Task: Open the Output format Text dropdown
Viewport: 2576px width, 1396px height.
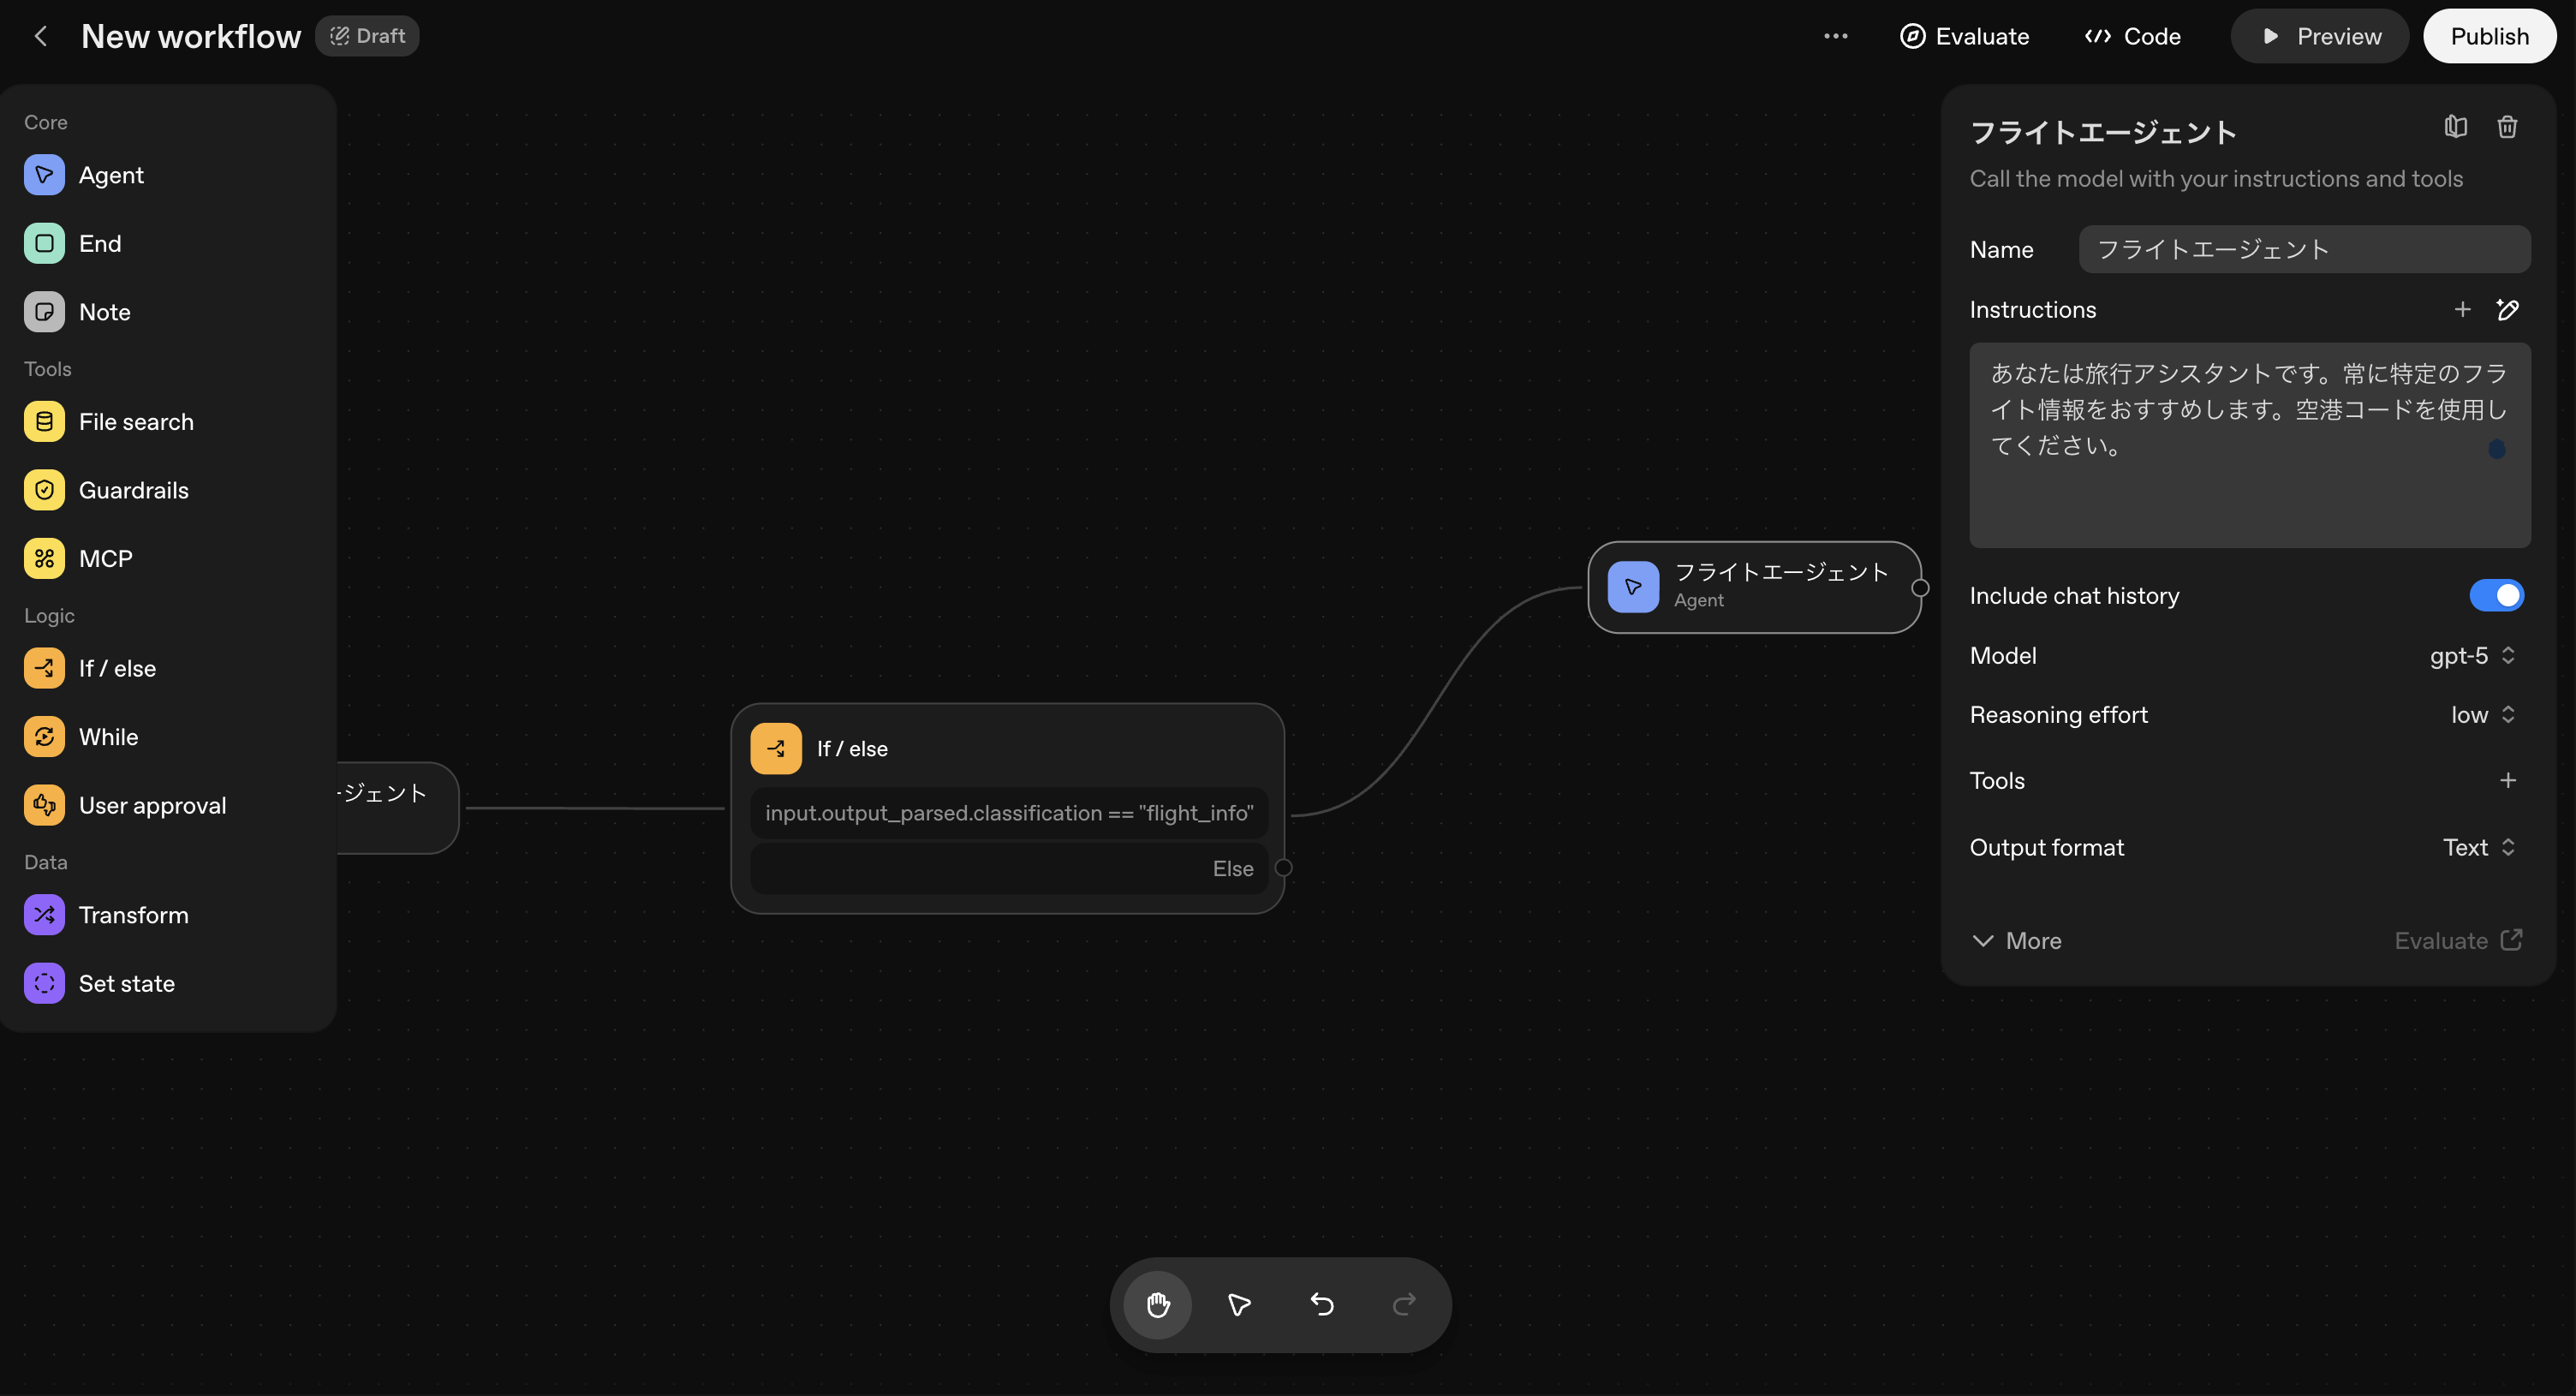Action: [x=2478, y=847]
